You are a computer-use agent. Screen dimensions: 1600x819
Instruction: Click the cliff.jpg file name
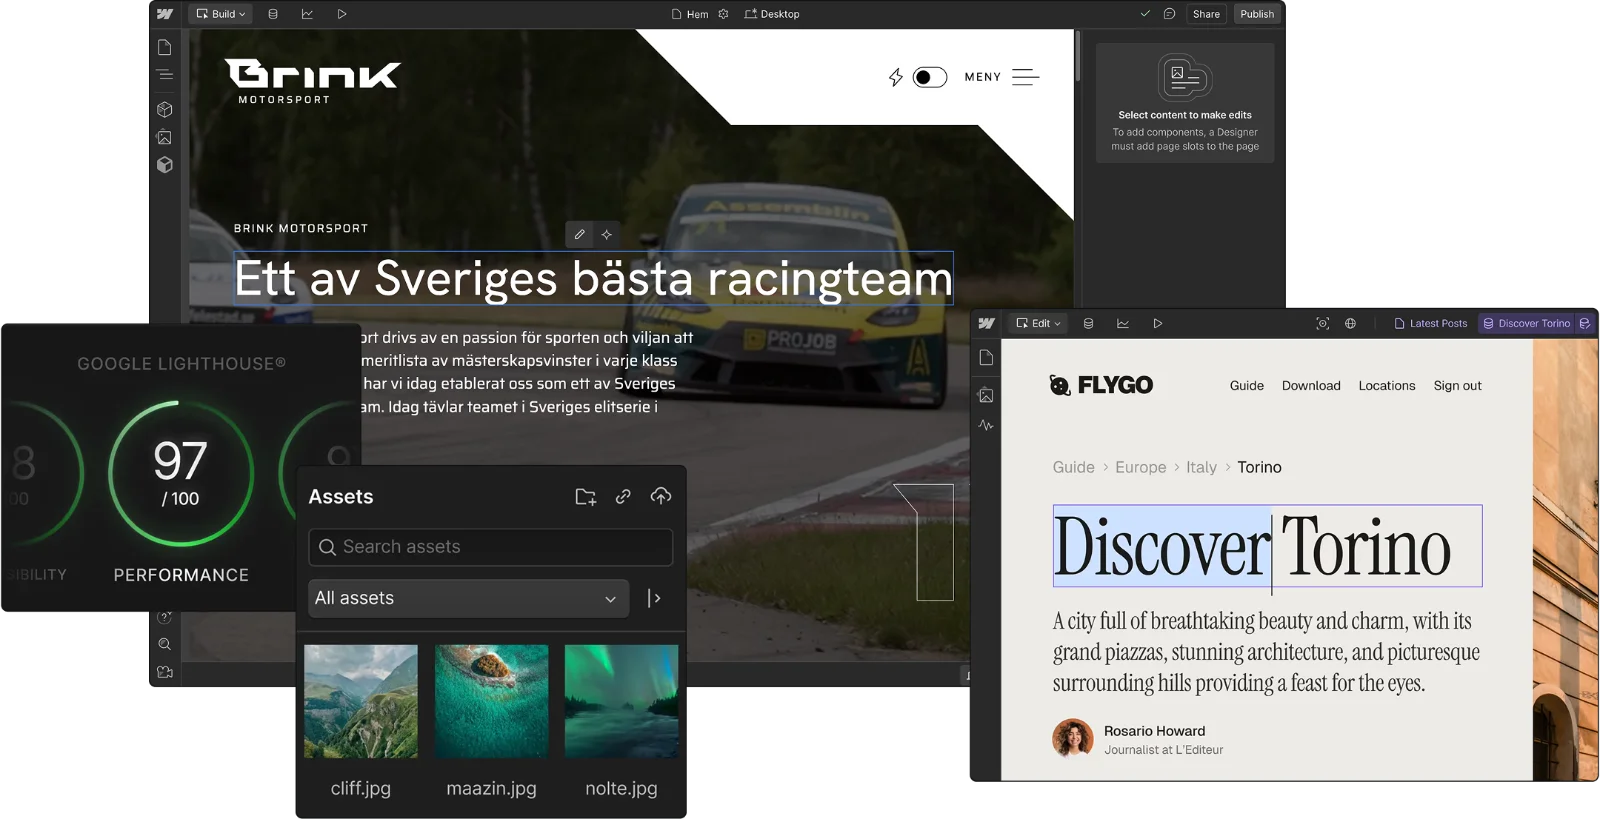[361, 788]
